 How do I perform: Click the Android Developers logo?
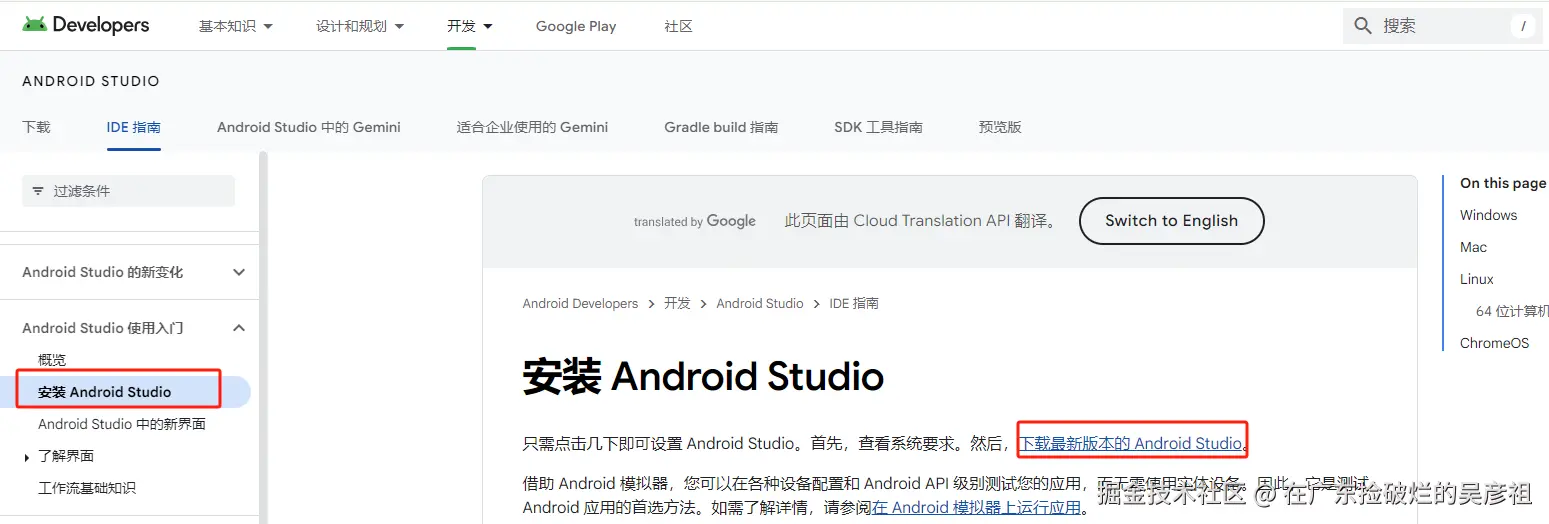(86, 25)
